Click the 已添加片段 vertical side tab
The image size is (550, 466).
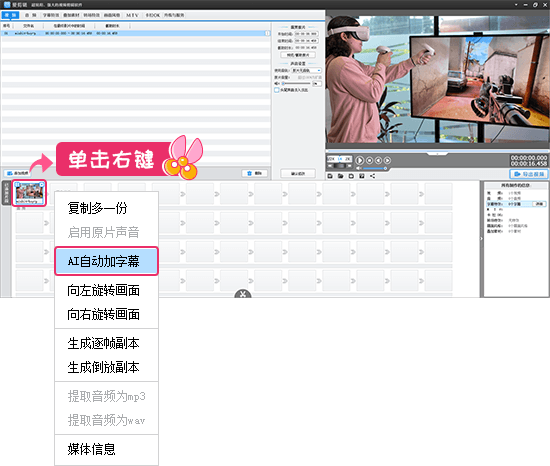click(6, 193)
